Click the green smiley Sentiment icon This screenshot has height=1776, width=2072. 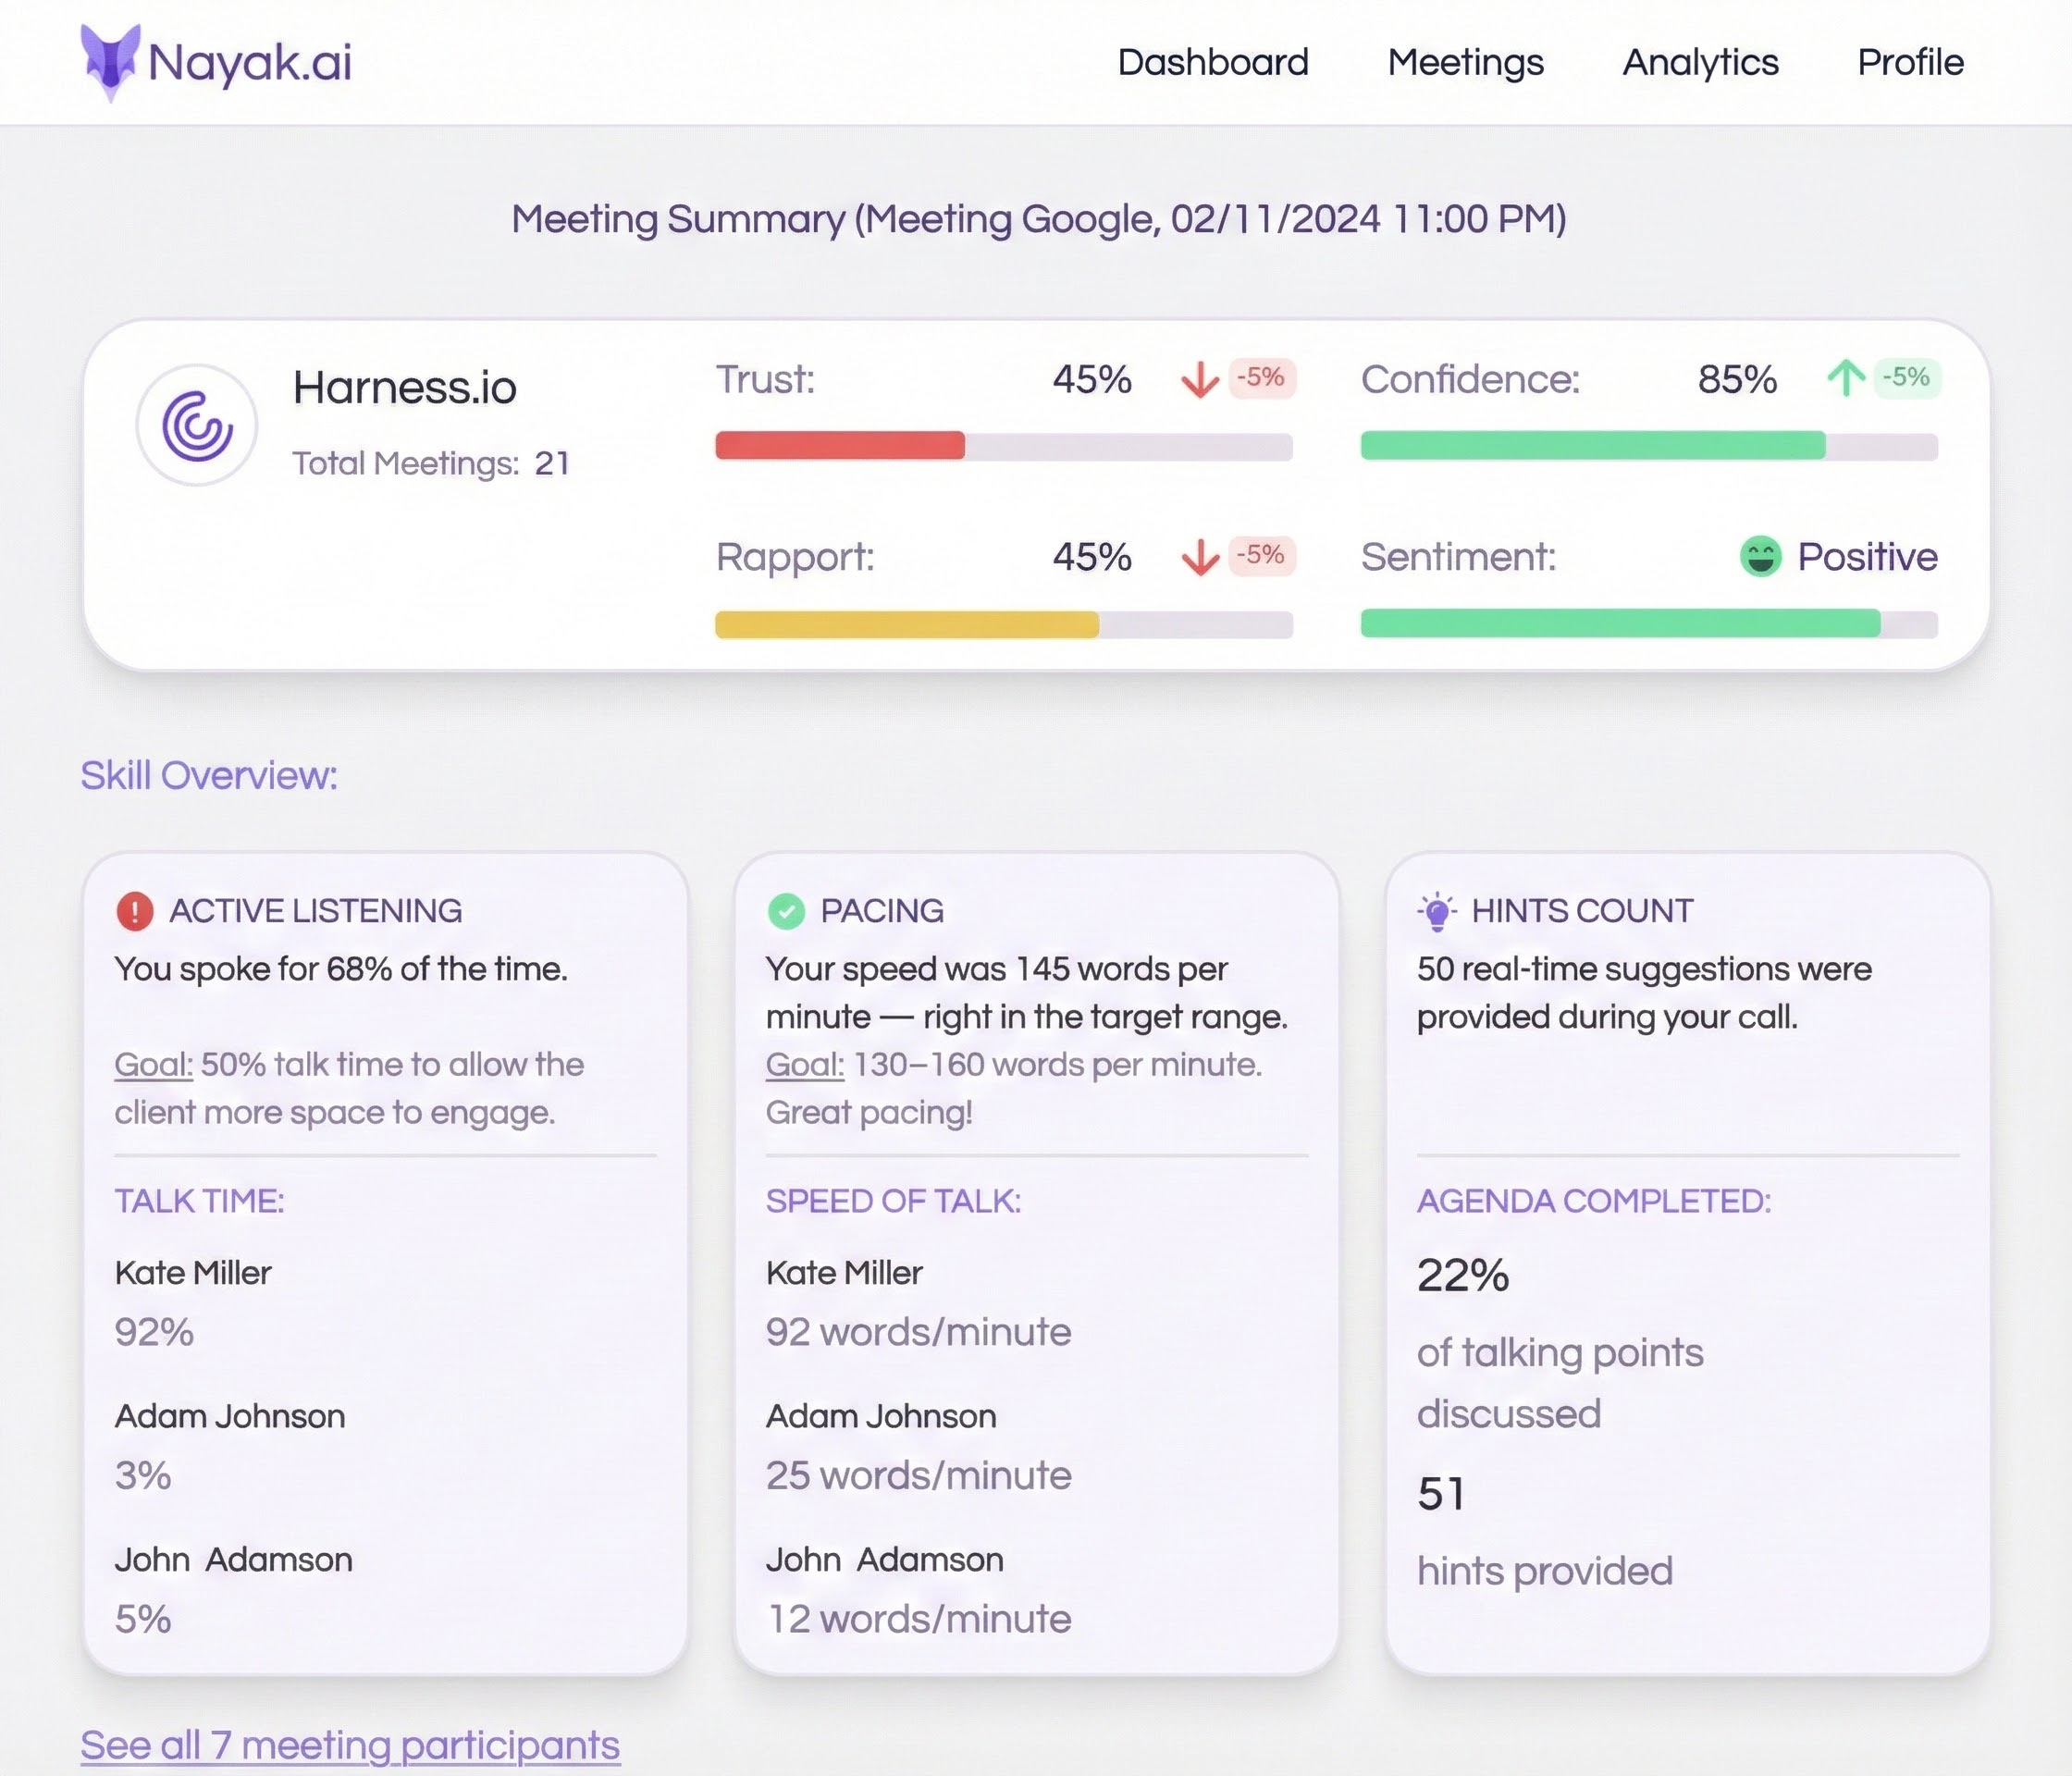pyautogui.click(x=1760, y=557)
